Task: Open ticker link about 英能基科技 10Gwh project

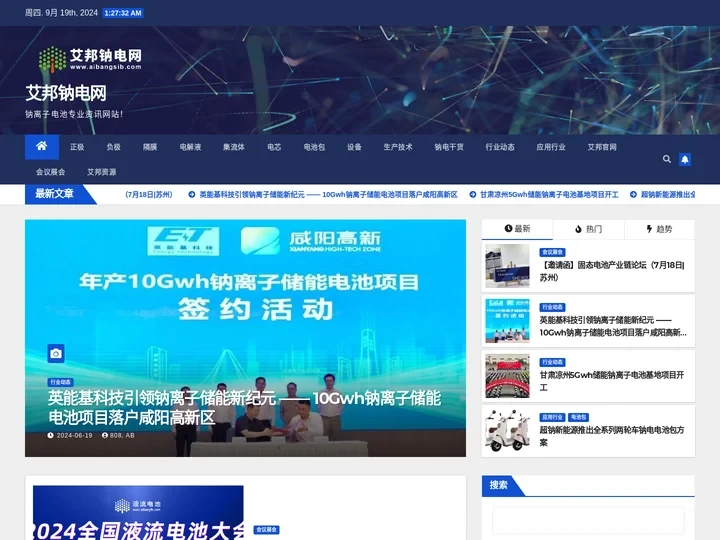Action: pyautogui.click(x=323, y=195)
